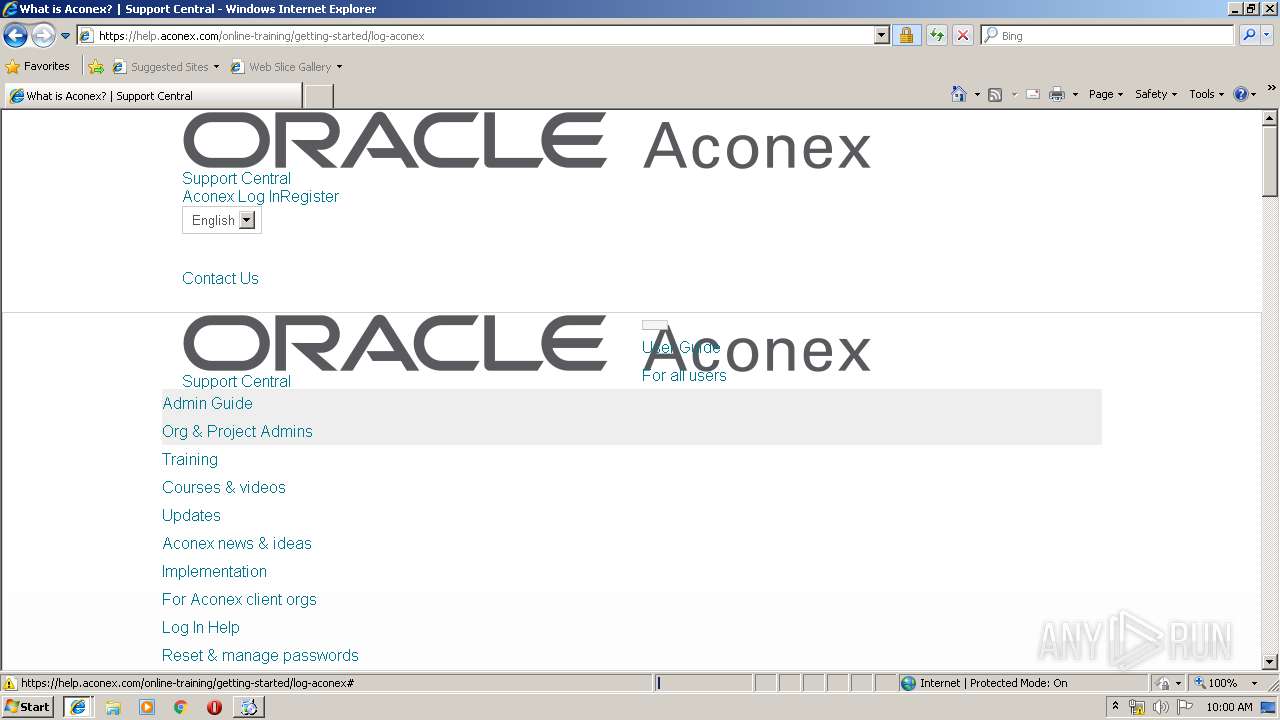Open the Implementation link

[214, 571]
